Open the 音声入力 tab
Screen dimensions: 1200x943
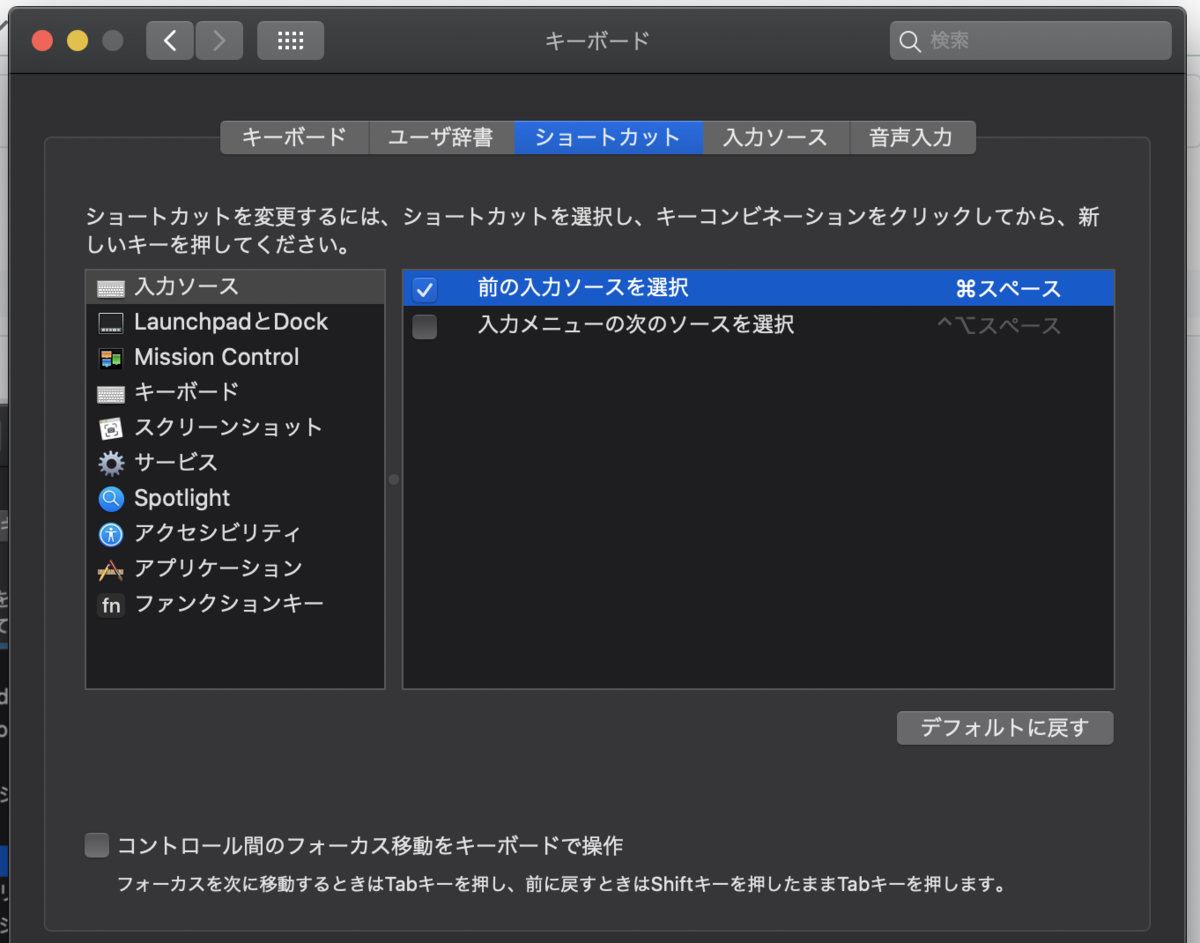912,137
